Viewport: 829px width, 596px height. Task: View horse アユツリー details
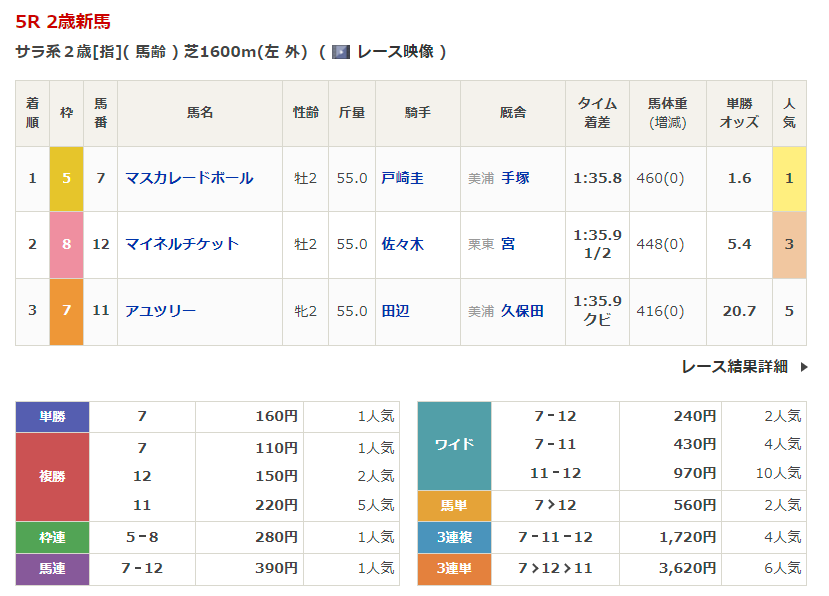[x=160, y=311]
